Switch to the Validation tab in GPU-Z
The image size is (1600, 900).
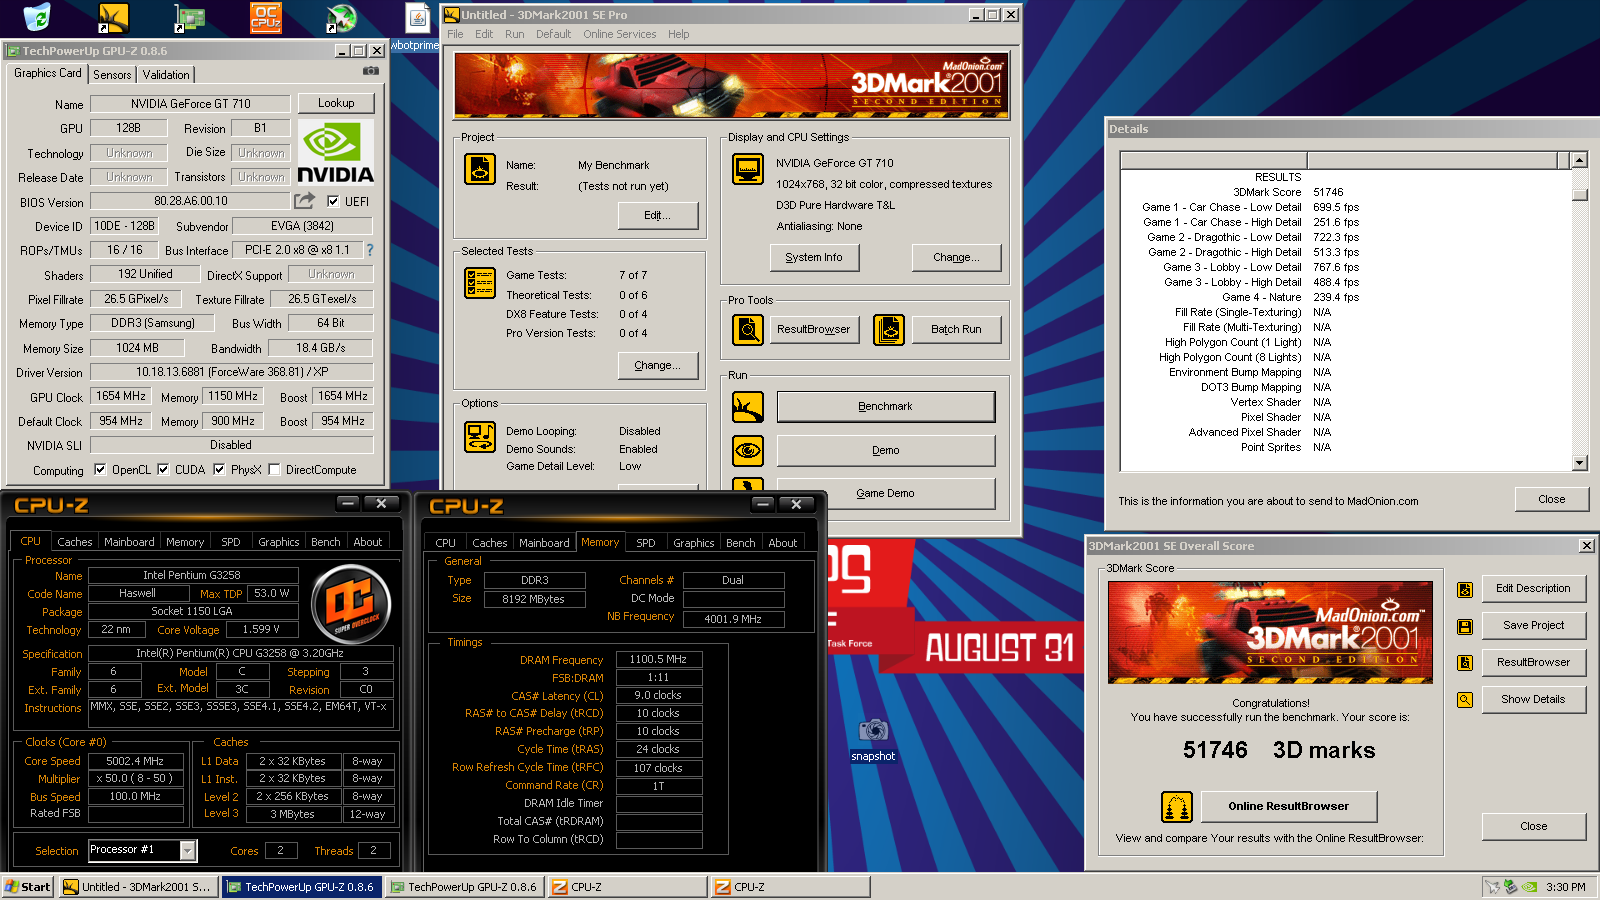(x=166, y=75)
